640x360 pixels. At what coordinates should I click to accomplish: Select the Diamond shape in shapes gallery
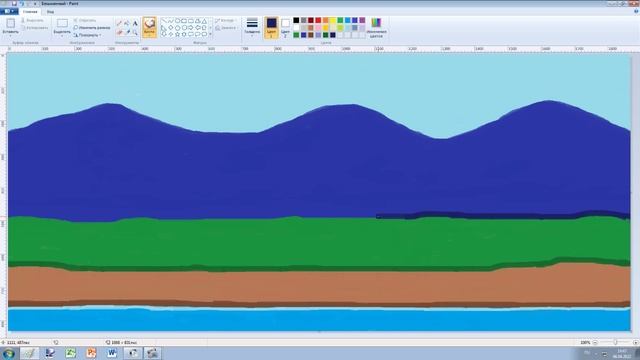[171, 27]
